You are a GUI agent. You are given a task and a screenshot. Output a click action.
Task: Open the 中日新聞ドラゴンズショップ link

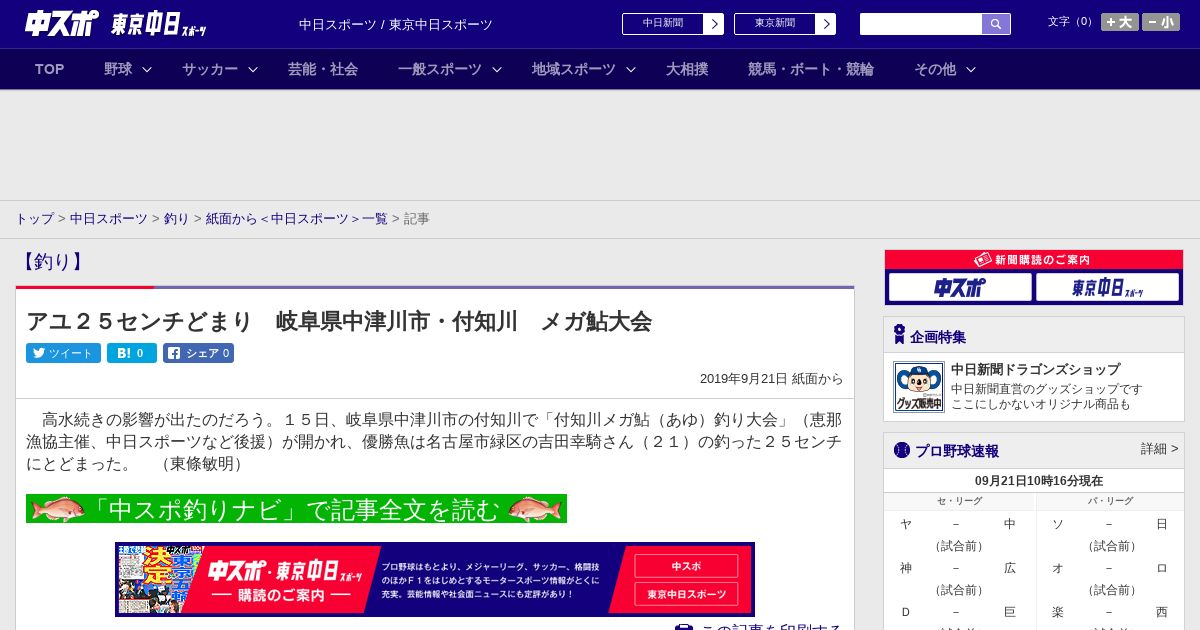tap(1035, 369)
